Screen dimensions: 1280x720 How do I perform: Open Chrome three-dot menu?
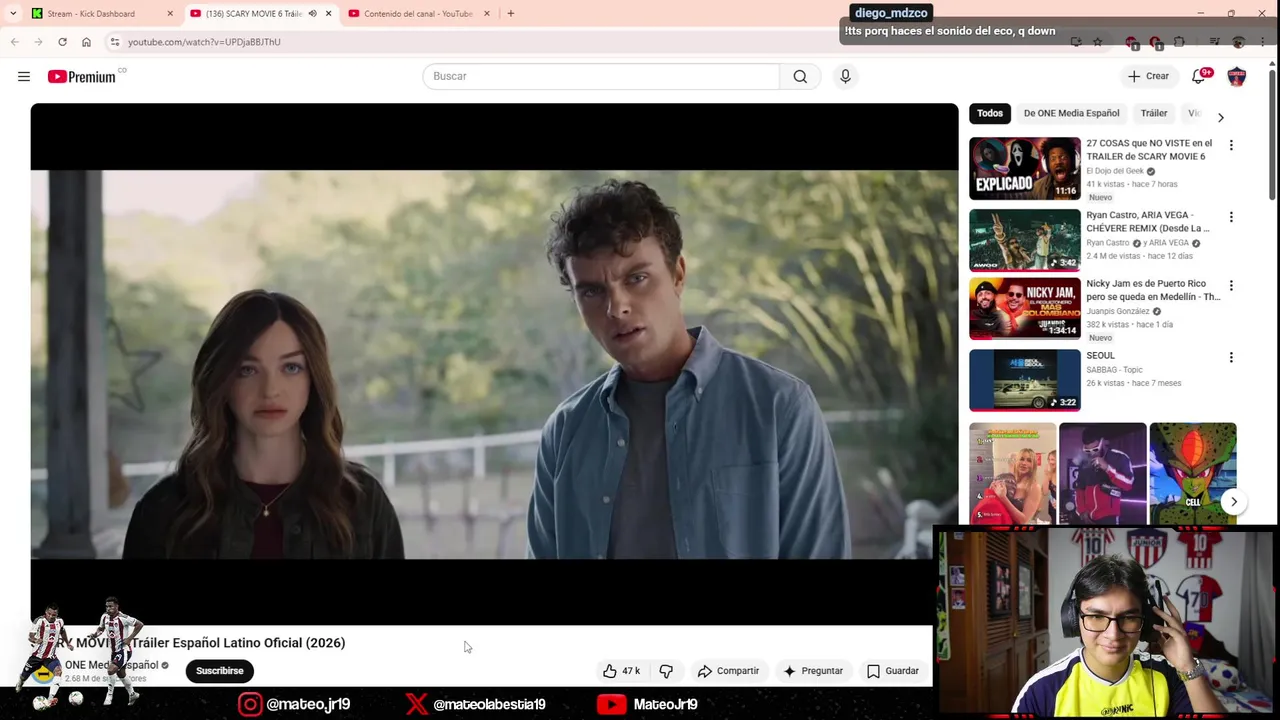coord(1262,42)
